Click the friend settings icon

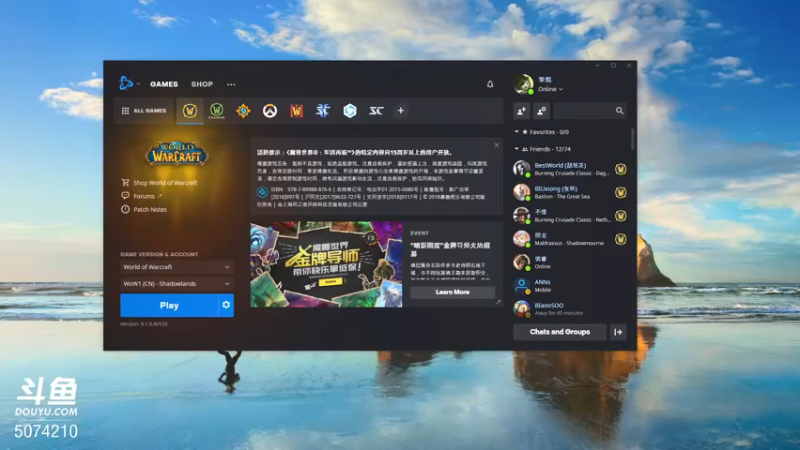[x=541, y=111]
